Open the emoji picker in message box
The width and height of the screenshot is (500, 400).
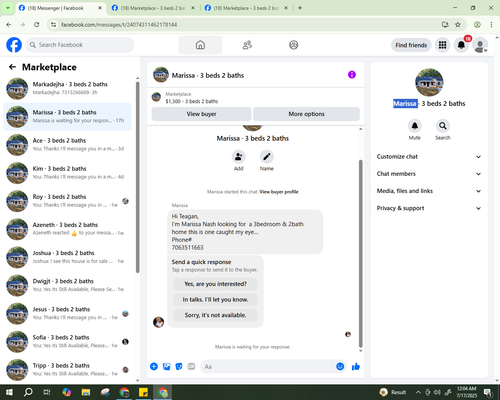click(340, 367)
